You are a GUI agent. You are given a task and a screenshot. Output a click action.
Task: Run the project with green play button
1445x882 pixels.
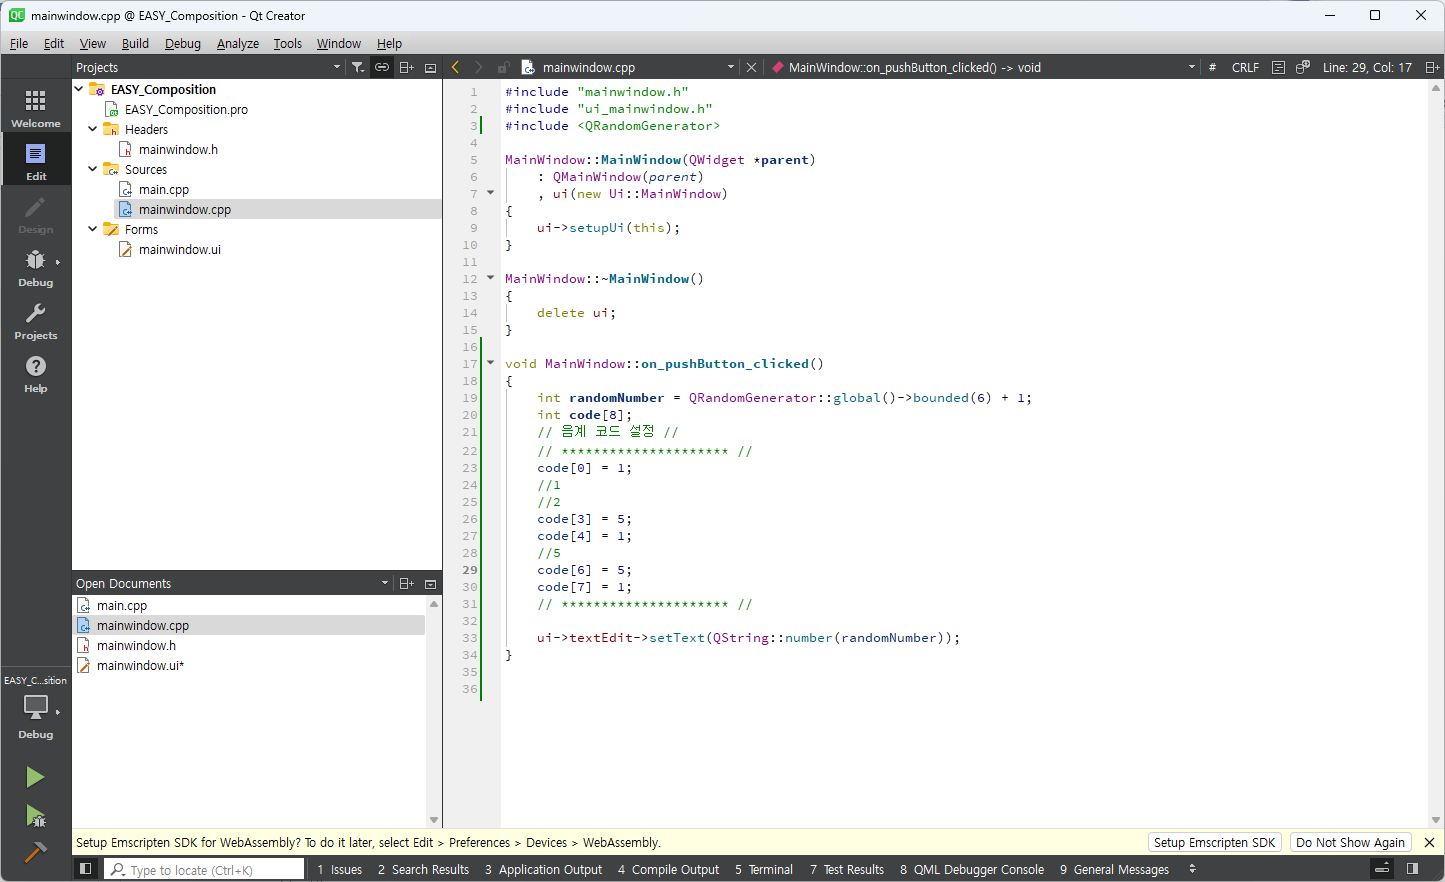click(x=35, y=777)
